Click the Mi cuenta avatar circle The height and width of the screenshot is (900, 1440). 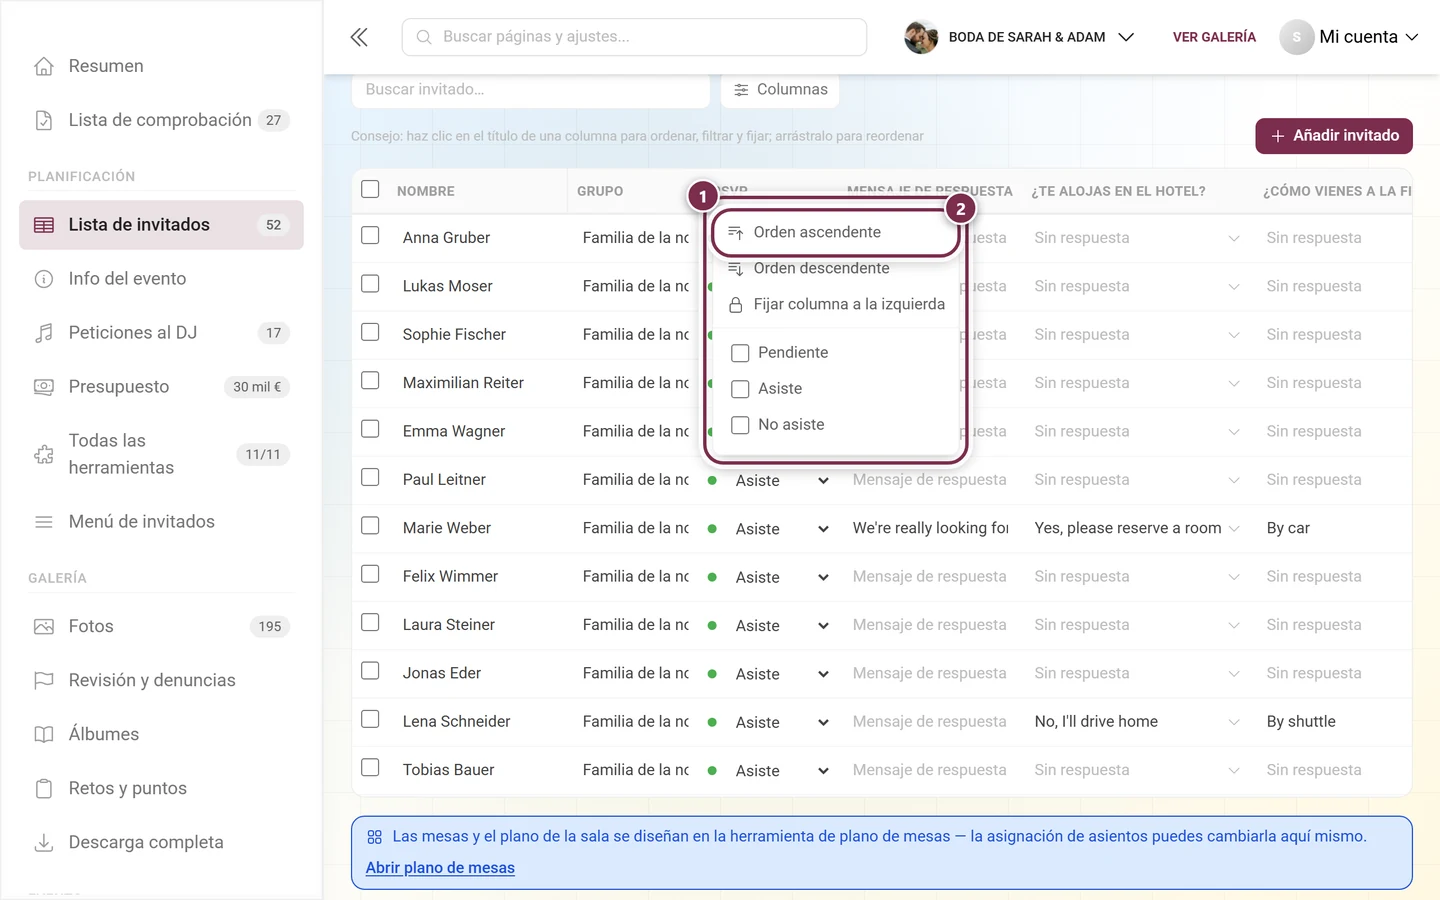(1297, 37)
